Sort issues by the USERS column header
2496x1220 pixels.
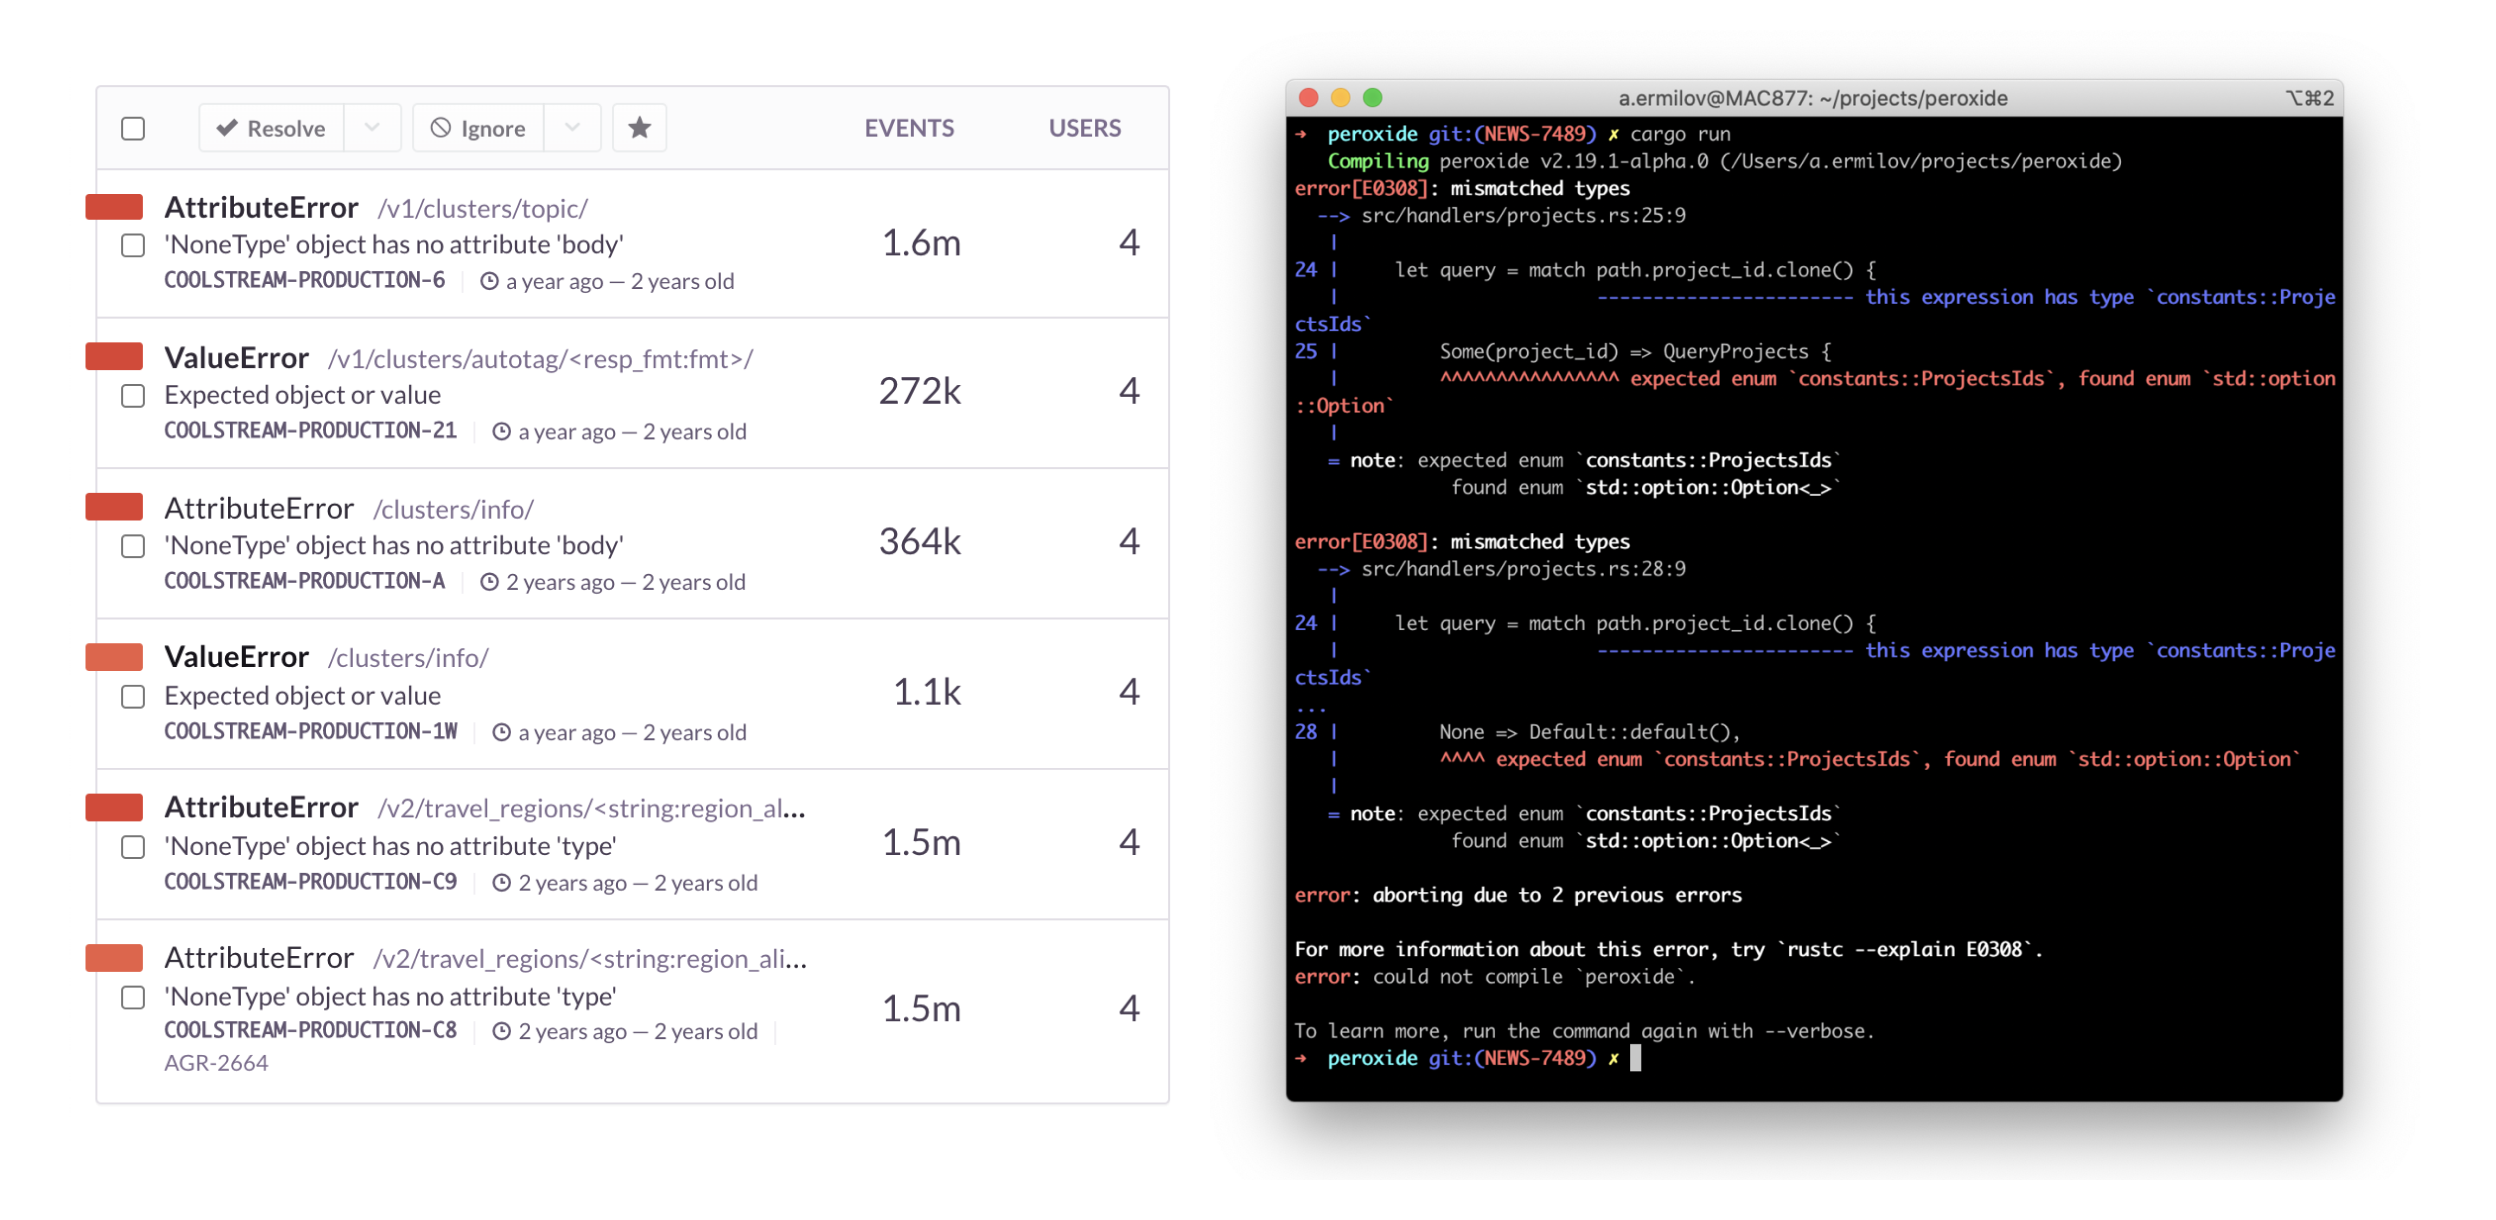pos(1083,127)
